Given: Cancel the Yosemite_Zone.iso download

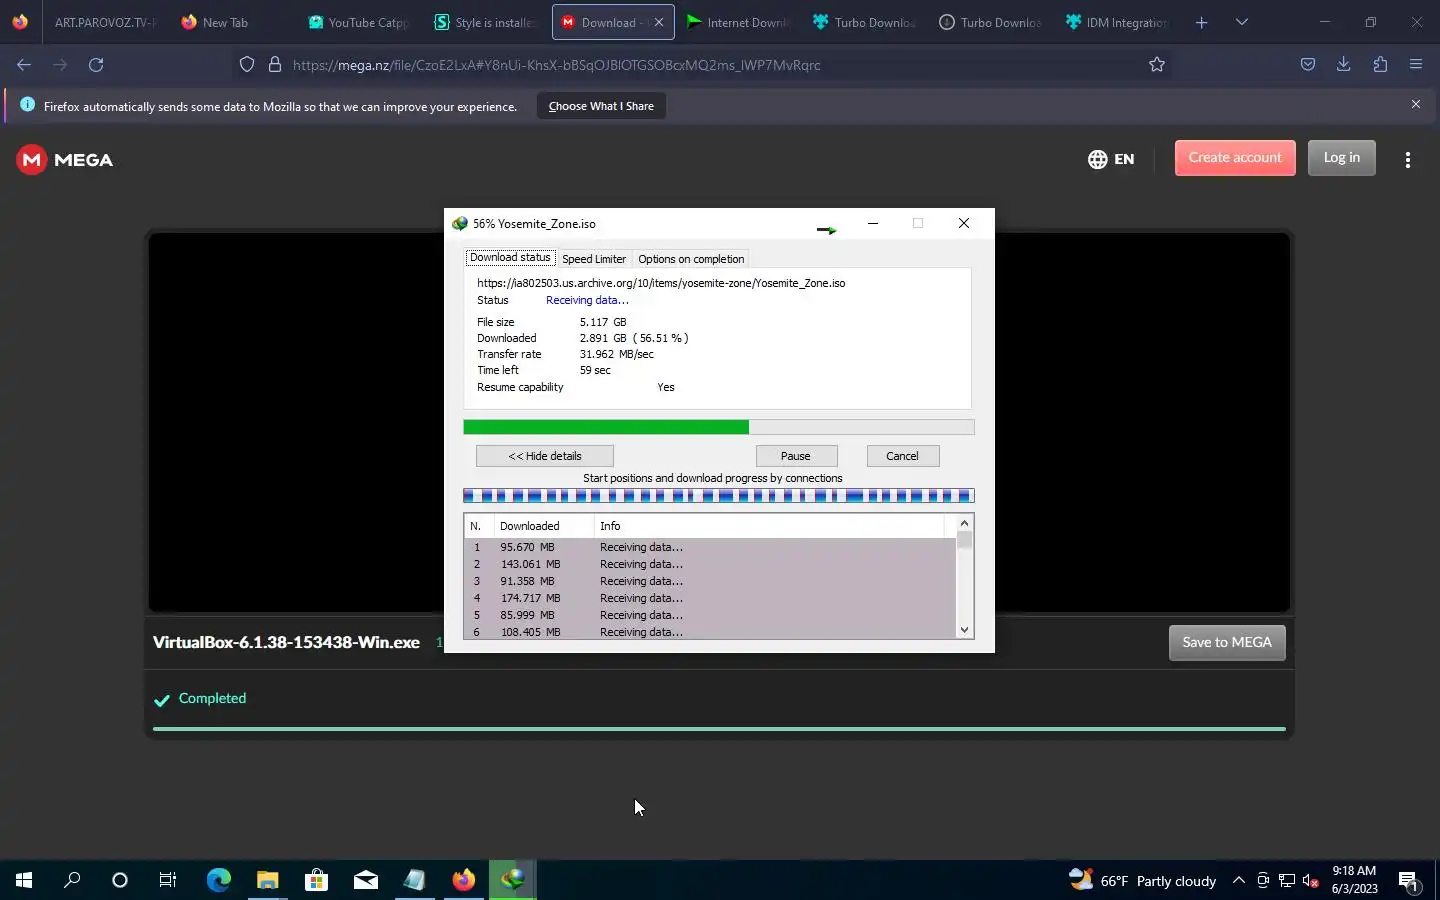Looking at the screenshot, I should tap(902, 456).
